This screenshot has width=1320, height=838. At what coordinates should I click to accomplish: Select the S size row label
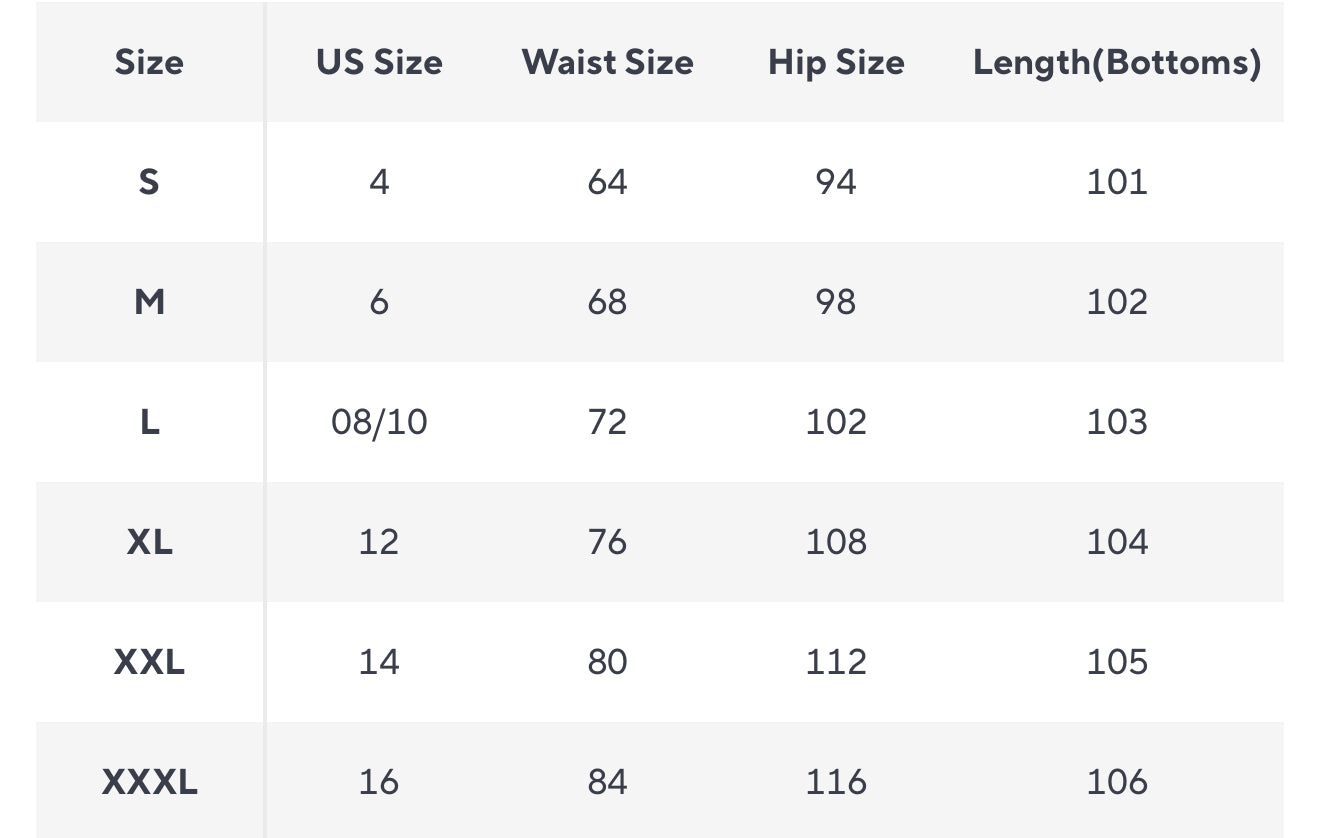149,182
